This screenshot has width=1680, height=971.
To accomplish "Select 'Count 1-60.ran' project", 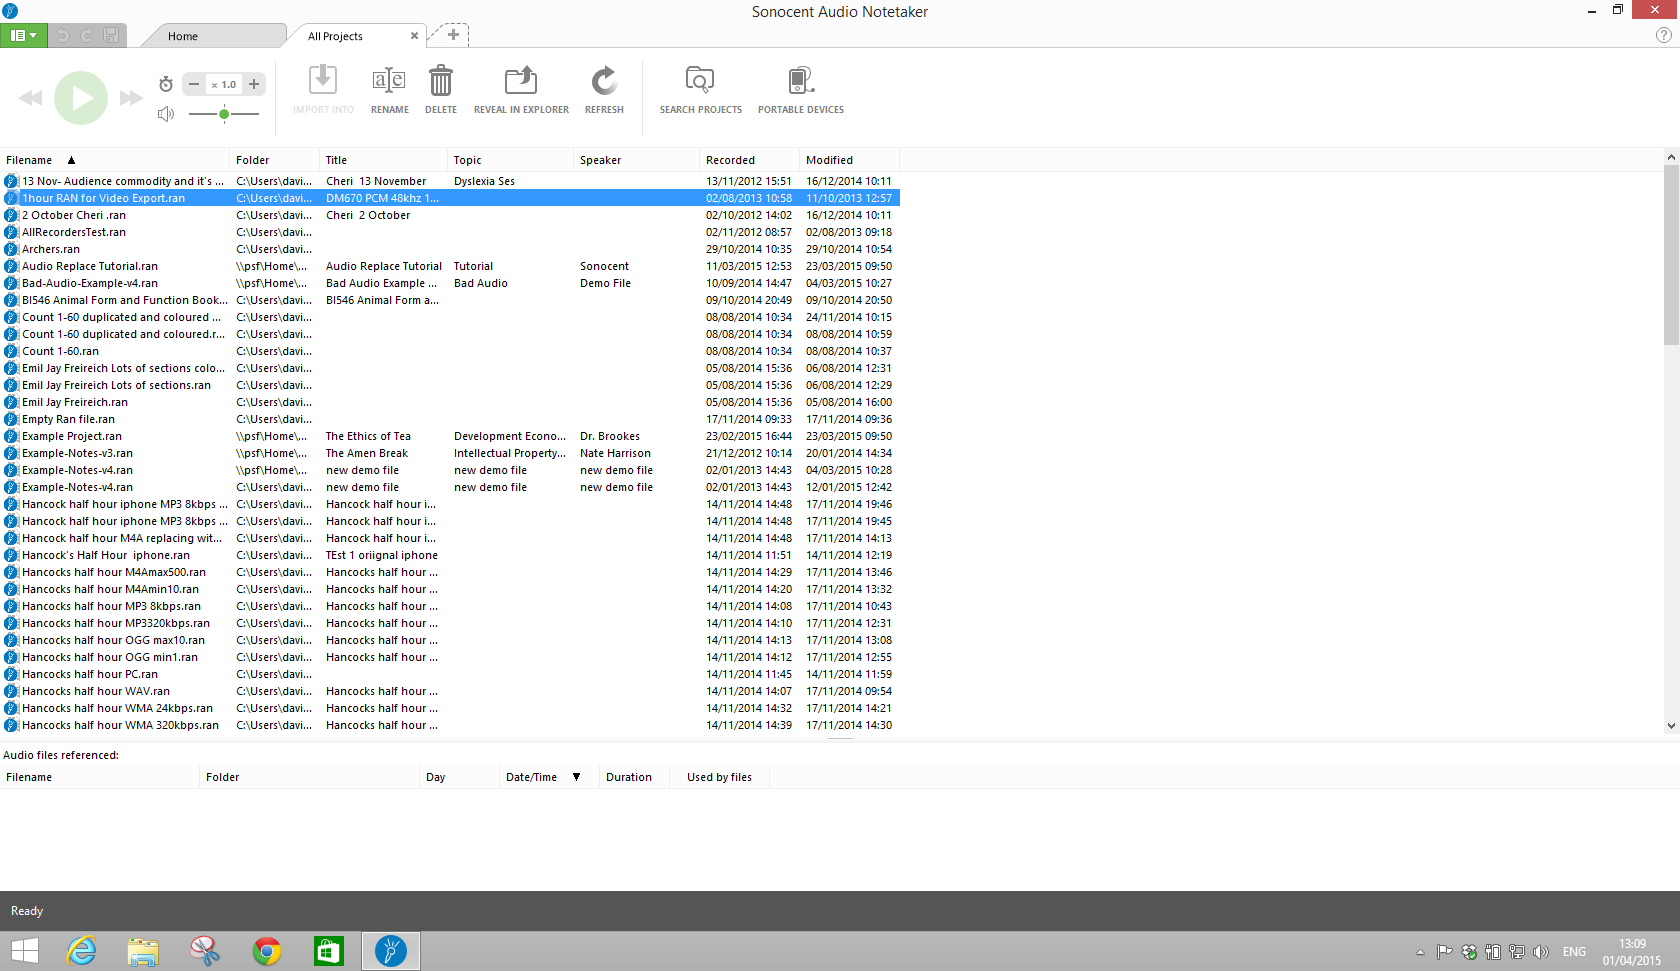I will [450, 351].
